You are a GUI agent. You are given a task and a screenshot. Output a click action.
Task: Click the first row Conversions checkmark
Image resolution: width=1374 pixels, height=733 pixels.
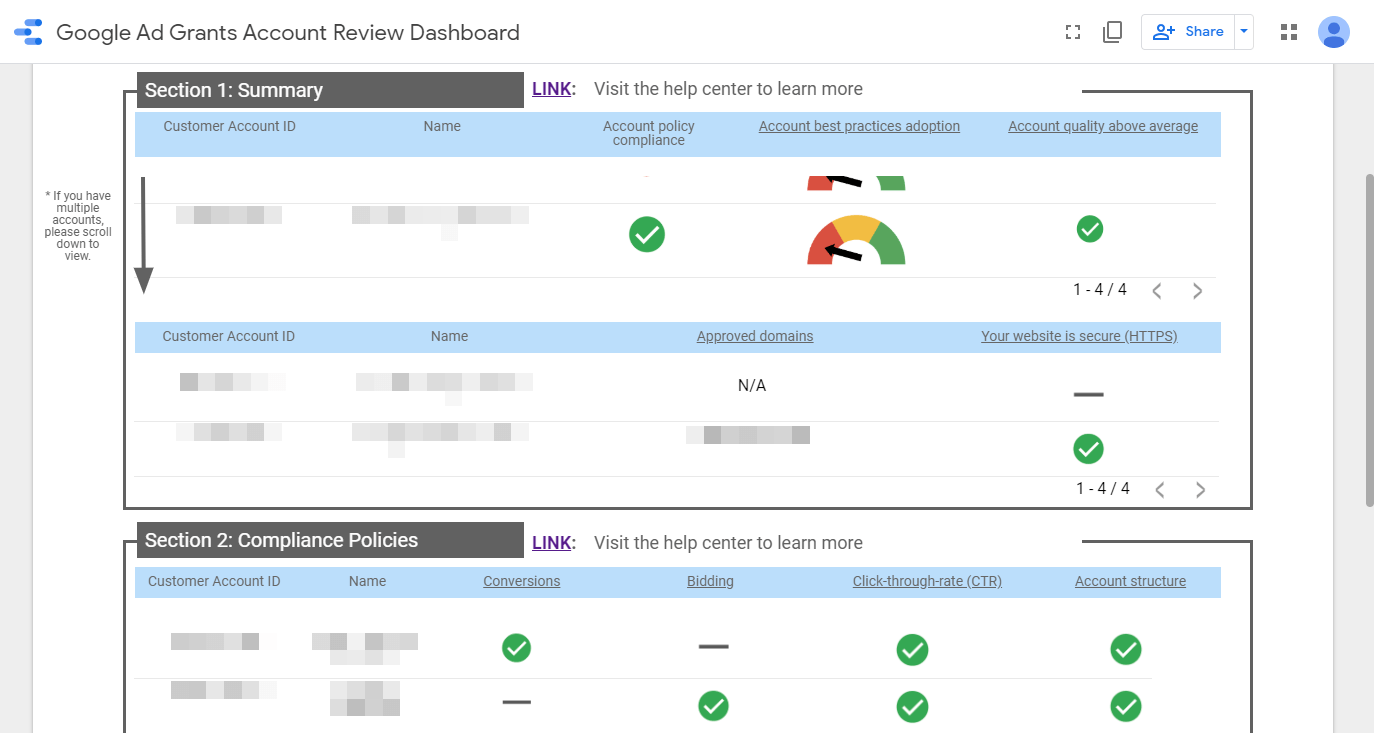(516, 648)
